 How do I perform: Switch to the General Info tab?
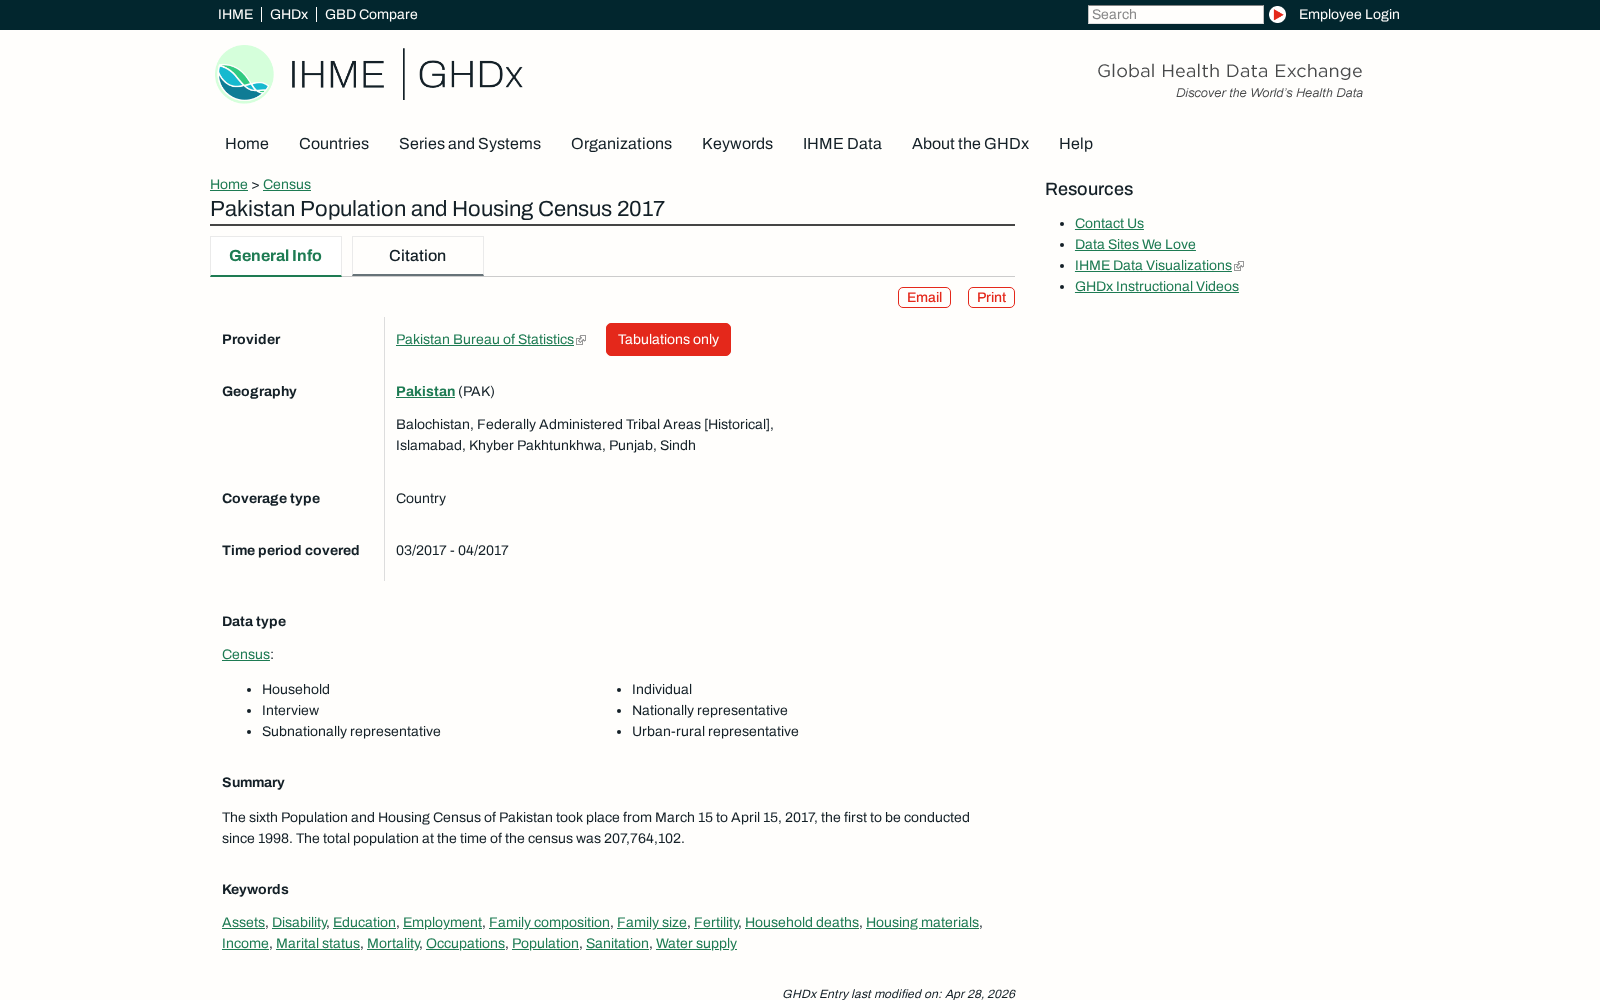click(x=276, y=256)
